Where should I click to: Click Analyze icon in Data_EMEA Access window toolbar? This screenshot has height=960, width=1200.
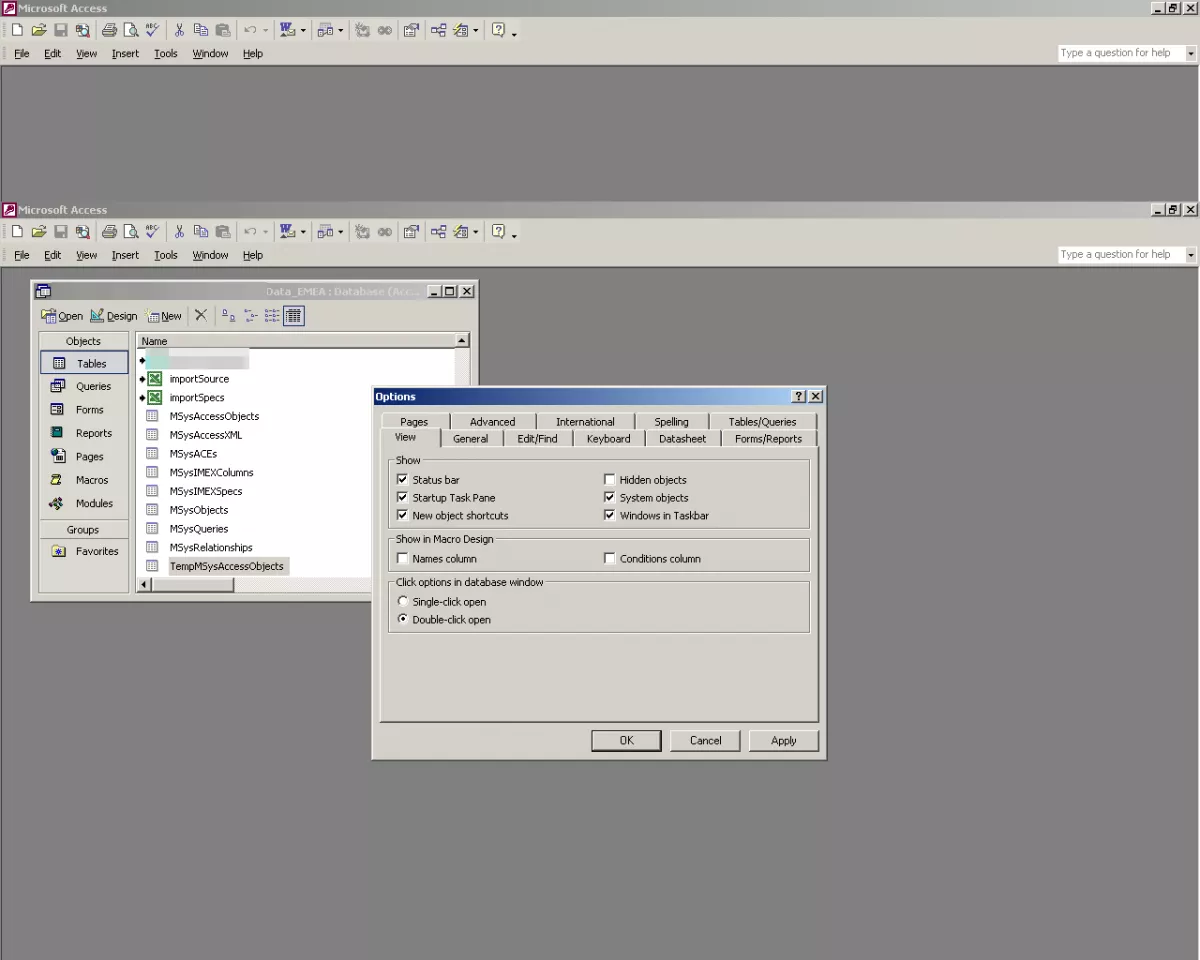coord(325,232)
